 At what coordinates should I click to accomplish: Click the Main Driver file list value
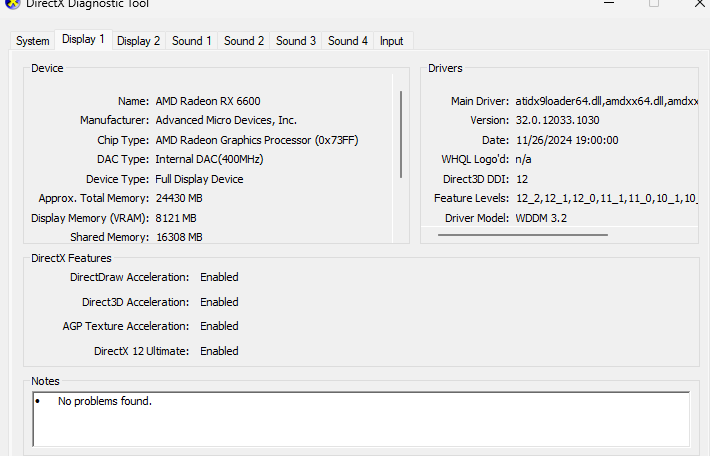pos(606,101)
